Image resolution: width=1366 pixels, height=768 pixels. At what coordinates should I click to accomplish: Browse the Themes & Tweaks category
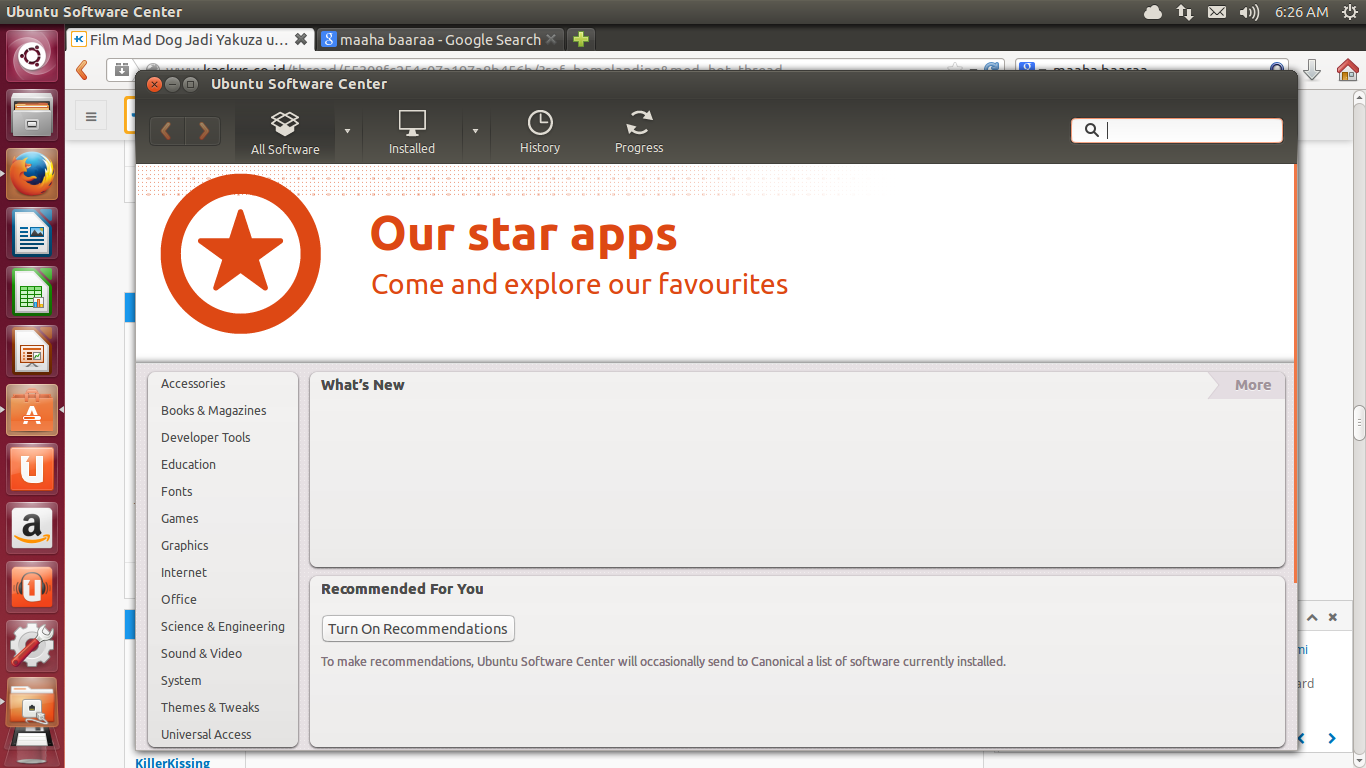click(x=210, y=708)
